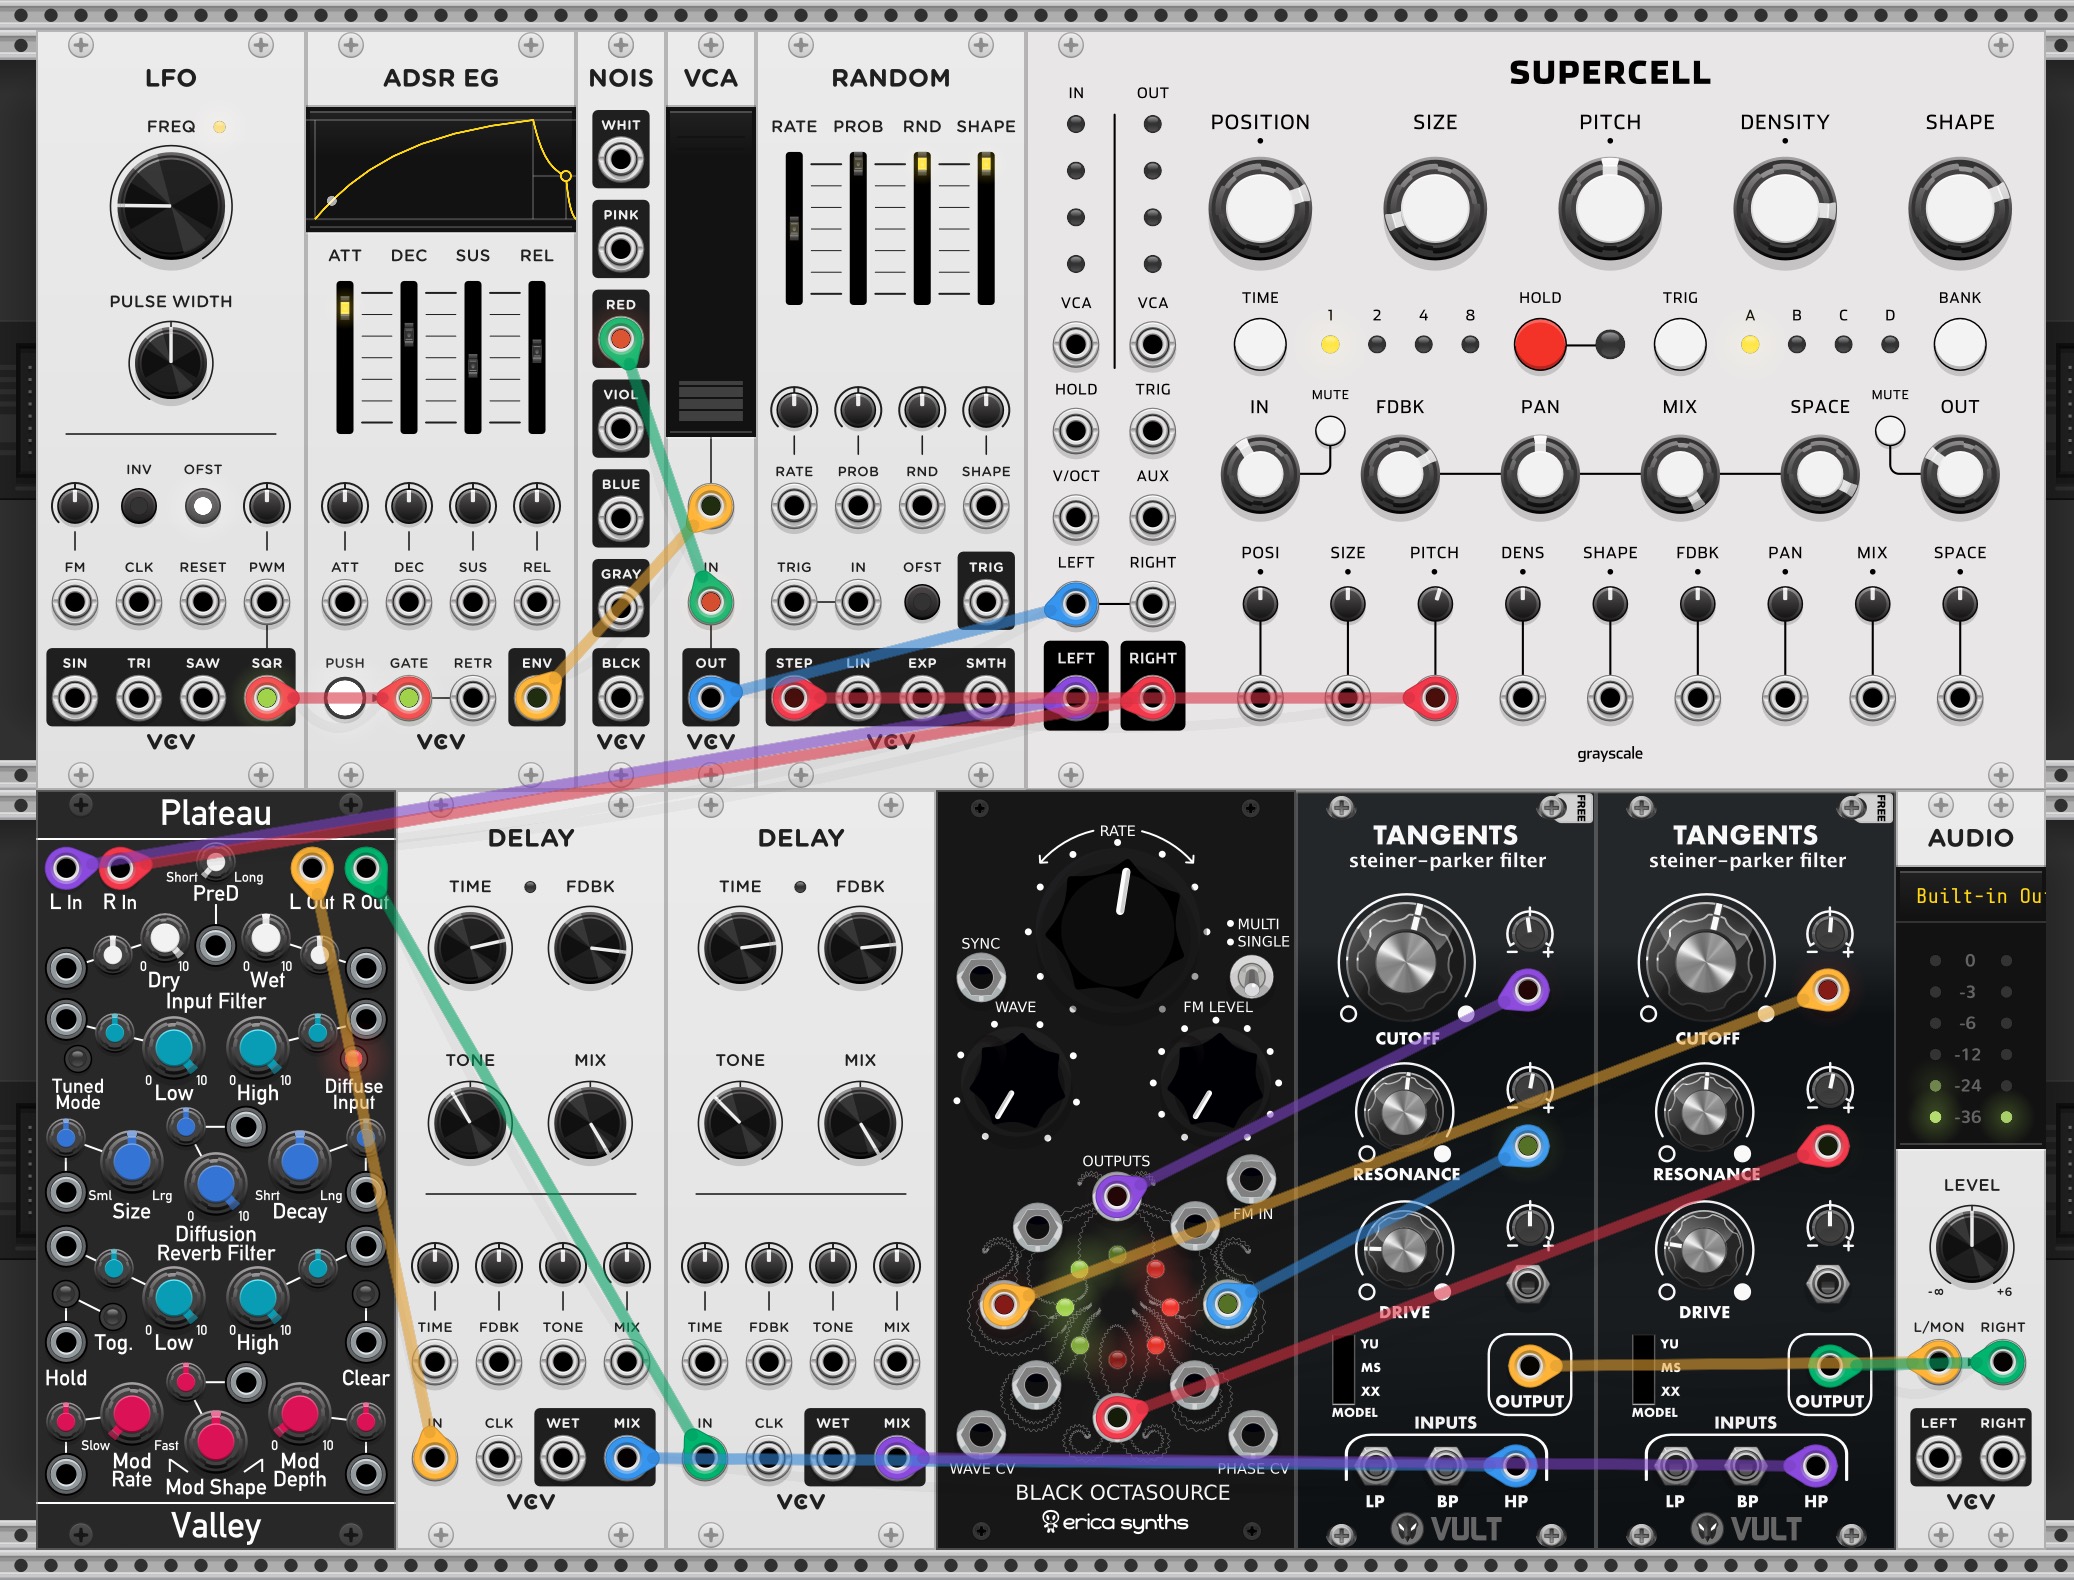Click the Random RATE slider
This screenshot has height=1580, width=2074.
(x=794, y=228)
